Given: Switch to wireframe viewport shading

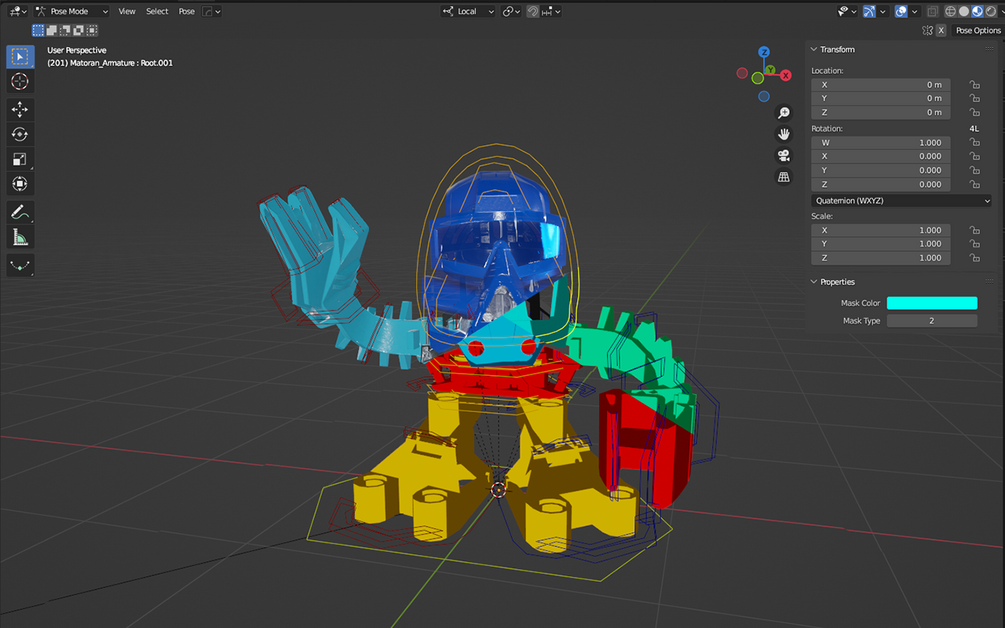Looking at the screenshot, I should [x=951, y=11].
